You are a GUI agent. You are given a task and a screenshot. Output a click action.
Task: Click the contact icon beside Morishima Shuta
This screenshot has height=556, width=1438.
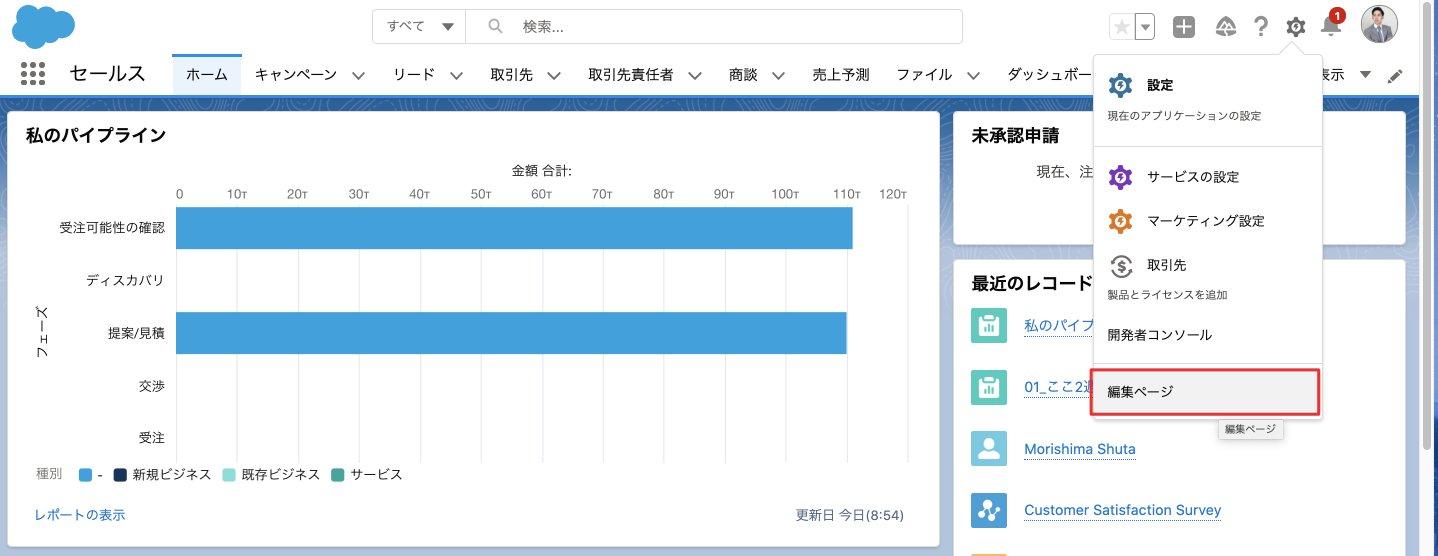pos(989,448)
